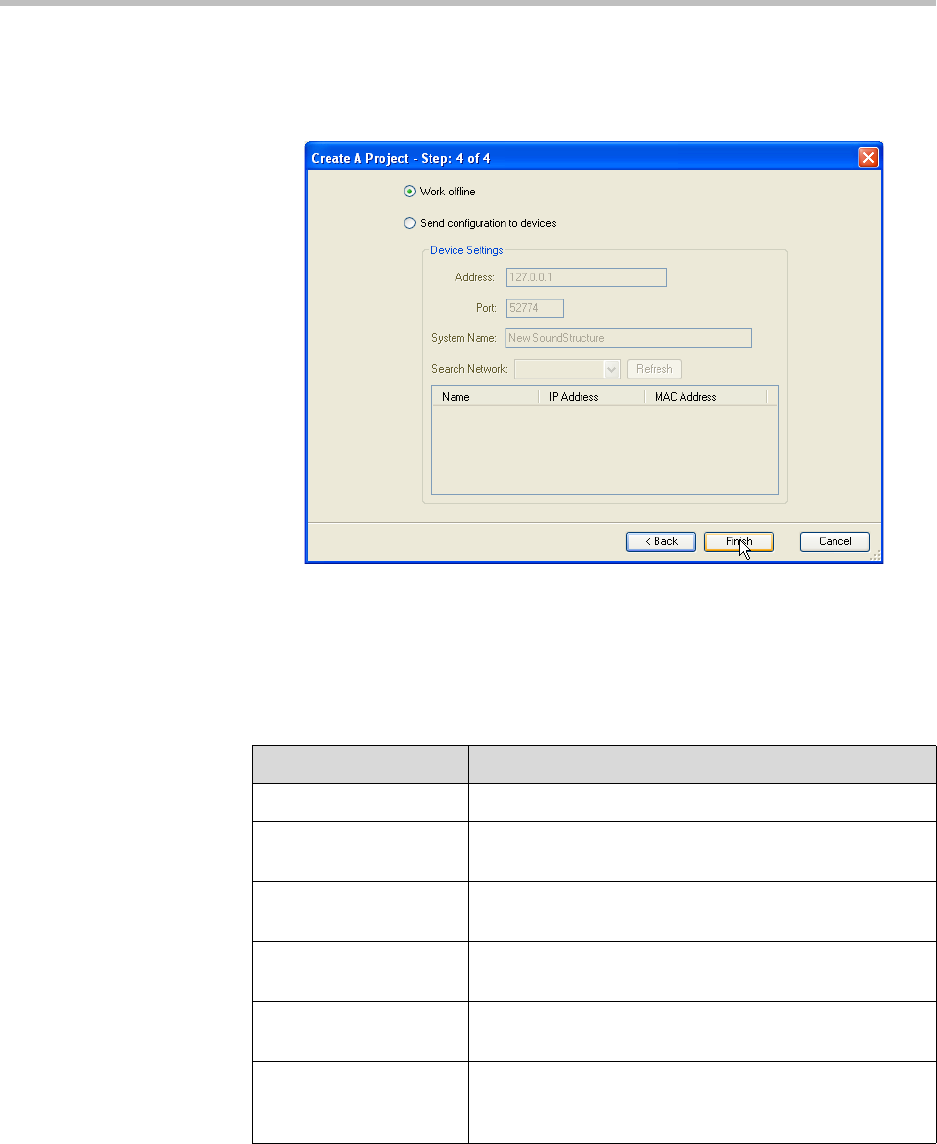Image resolution: width=937 pixels, height=1144 pixels.
Task: Click the Create A Project title bar
Action: click(580, 158)
